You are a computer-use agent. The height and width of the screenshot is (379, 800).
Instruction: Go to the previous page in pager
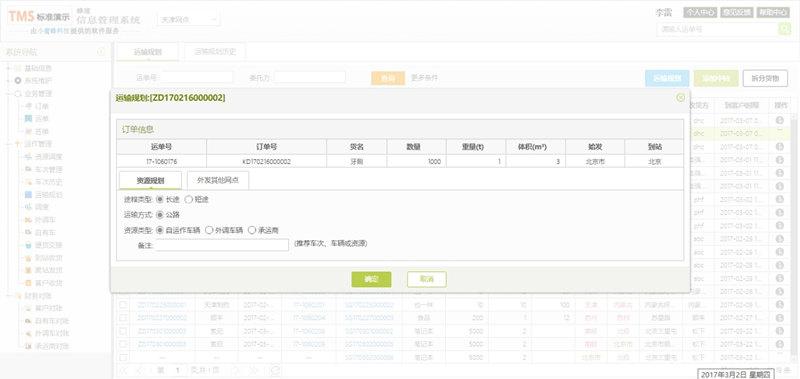141,370
